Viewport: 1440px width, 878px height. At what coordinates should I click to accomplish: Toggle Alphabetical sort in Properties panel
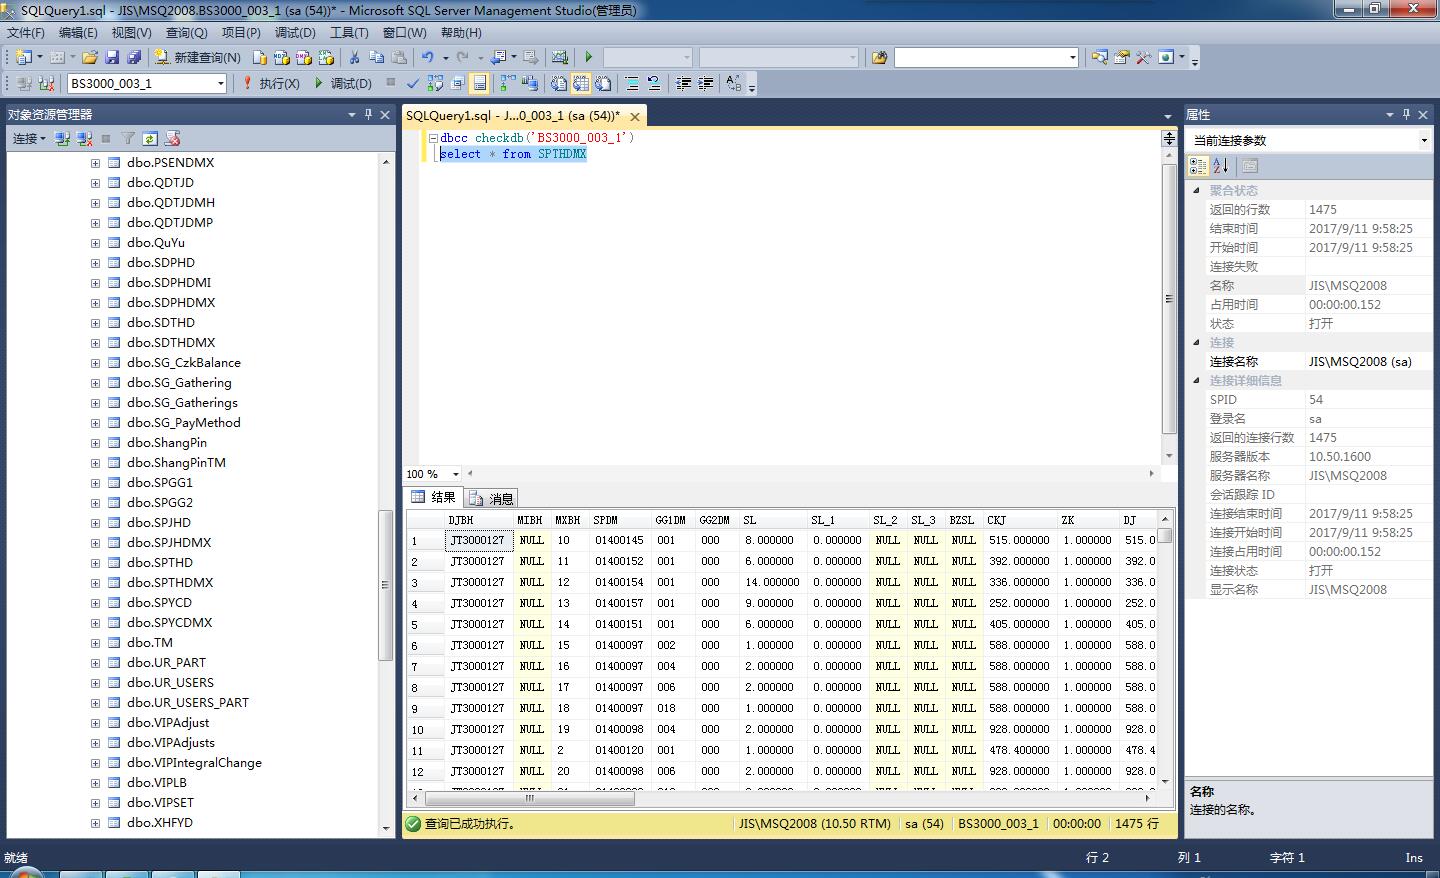point(1220,166)
